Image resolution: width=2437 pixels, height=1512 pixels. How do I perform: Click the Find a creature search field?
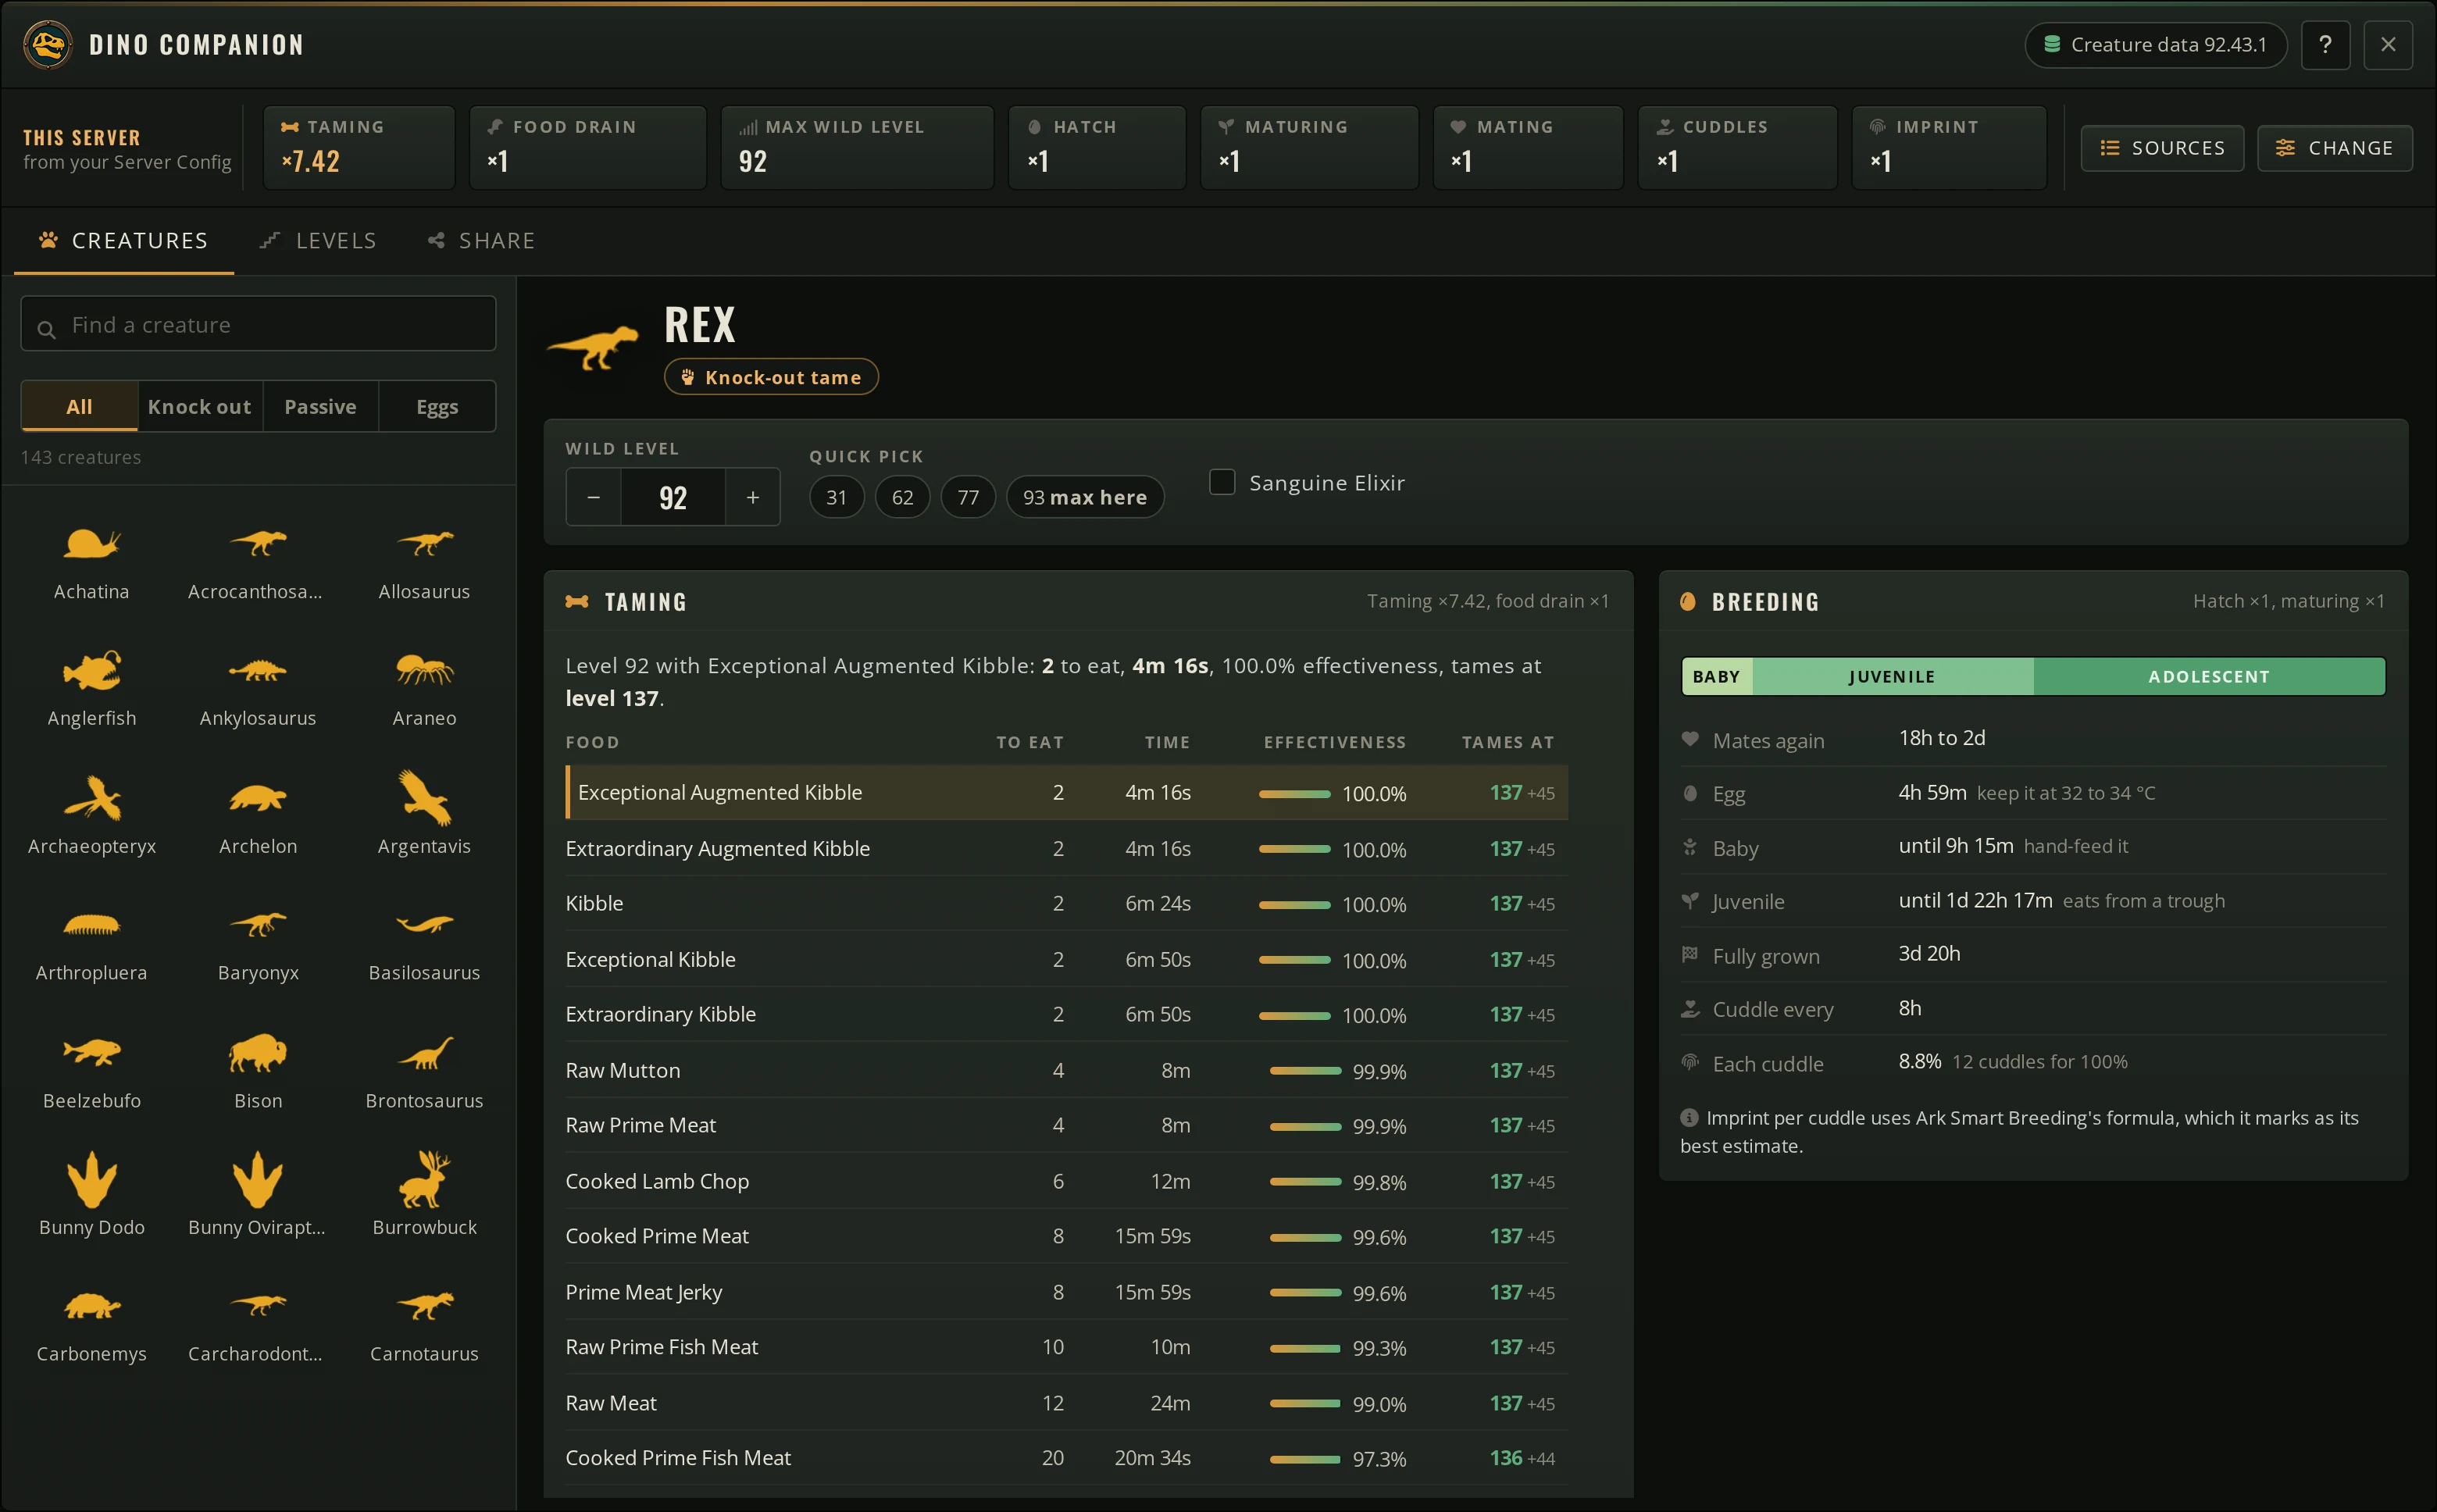258,324
